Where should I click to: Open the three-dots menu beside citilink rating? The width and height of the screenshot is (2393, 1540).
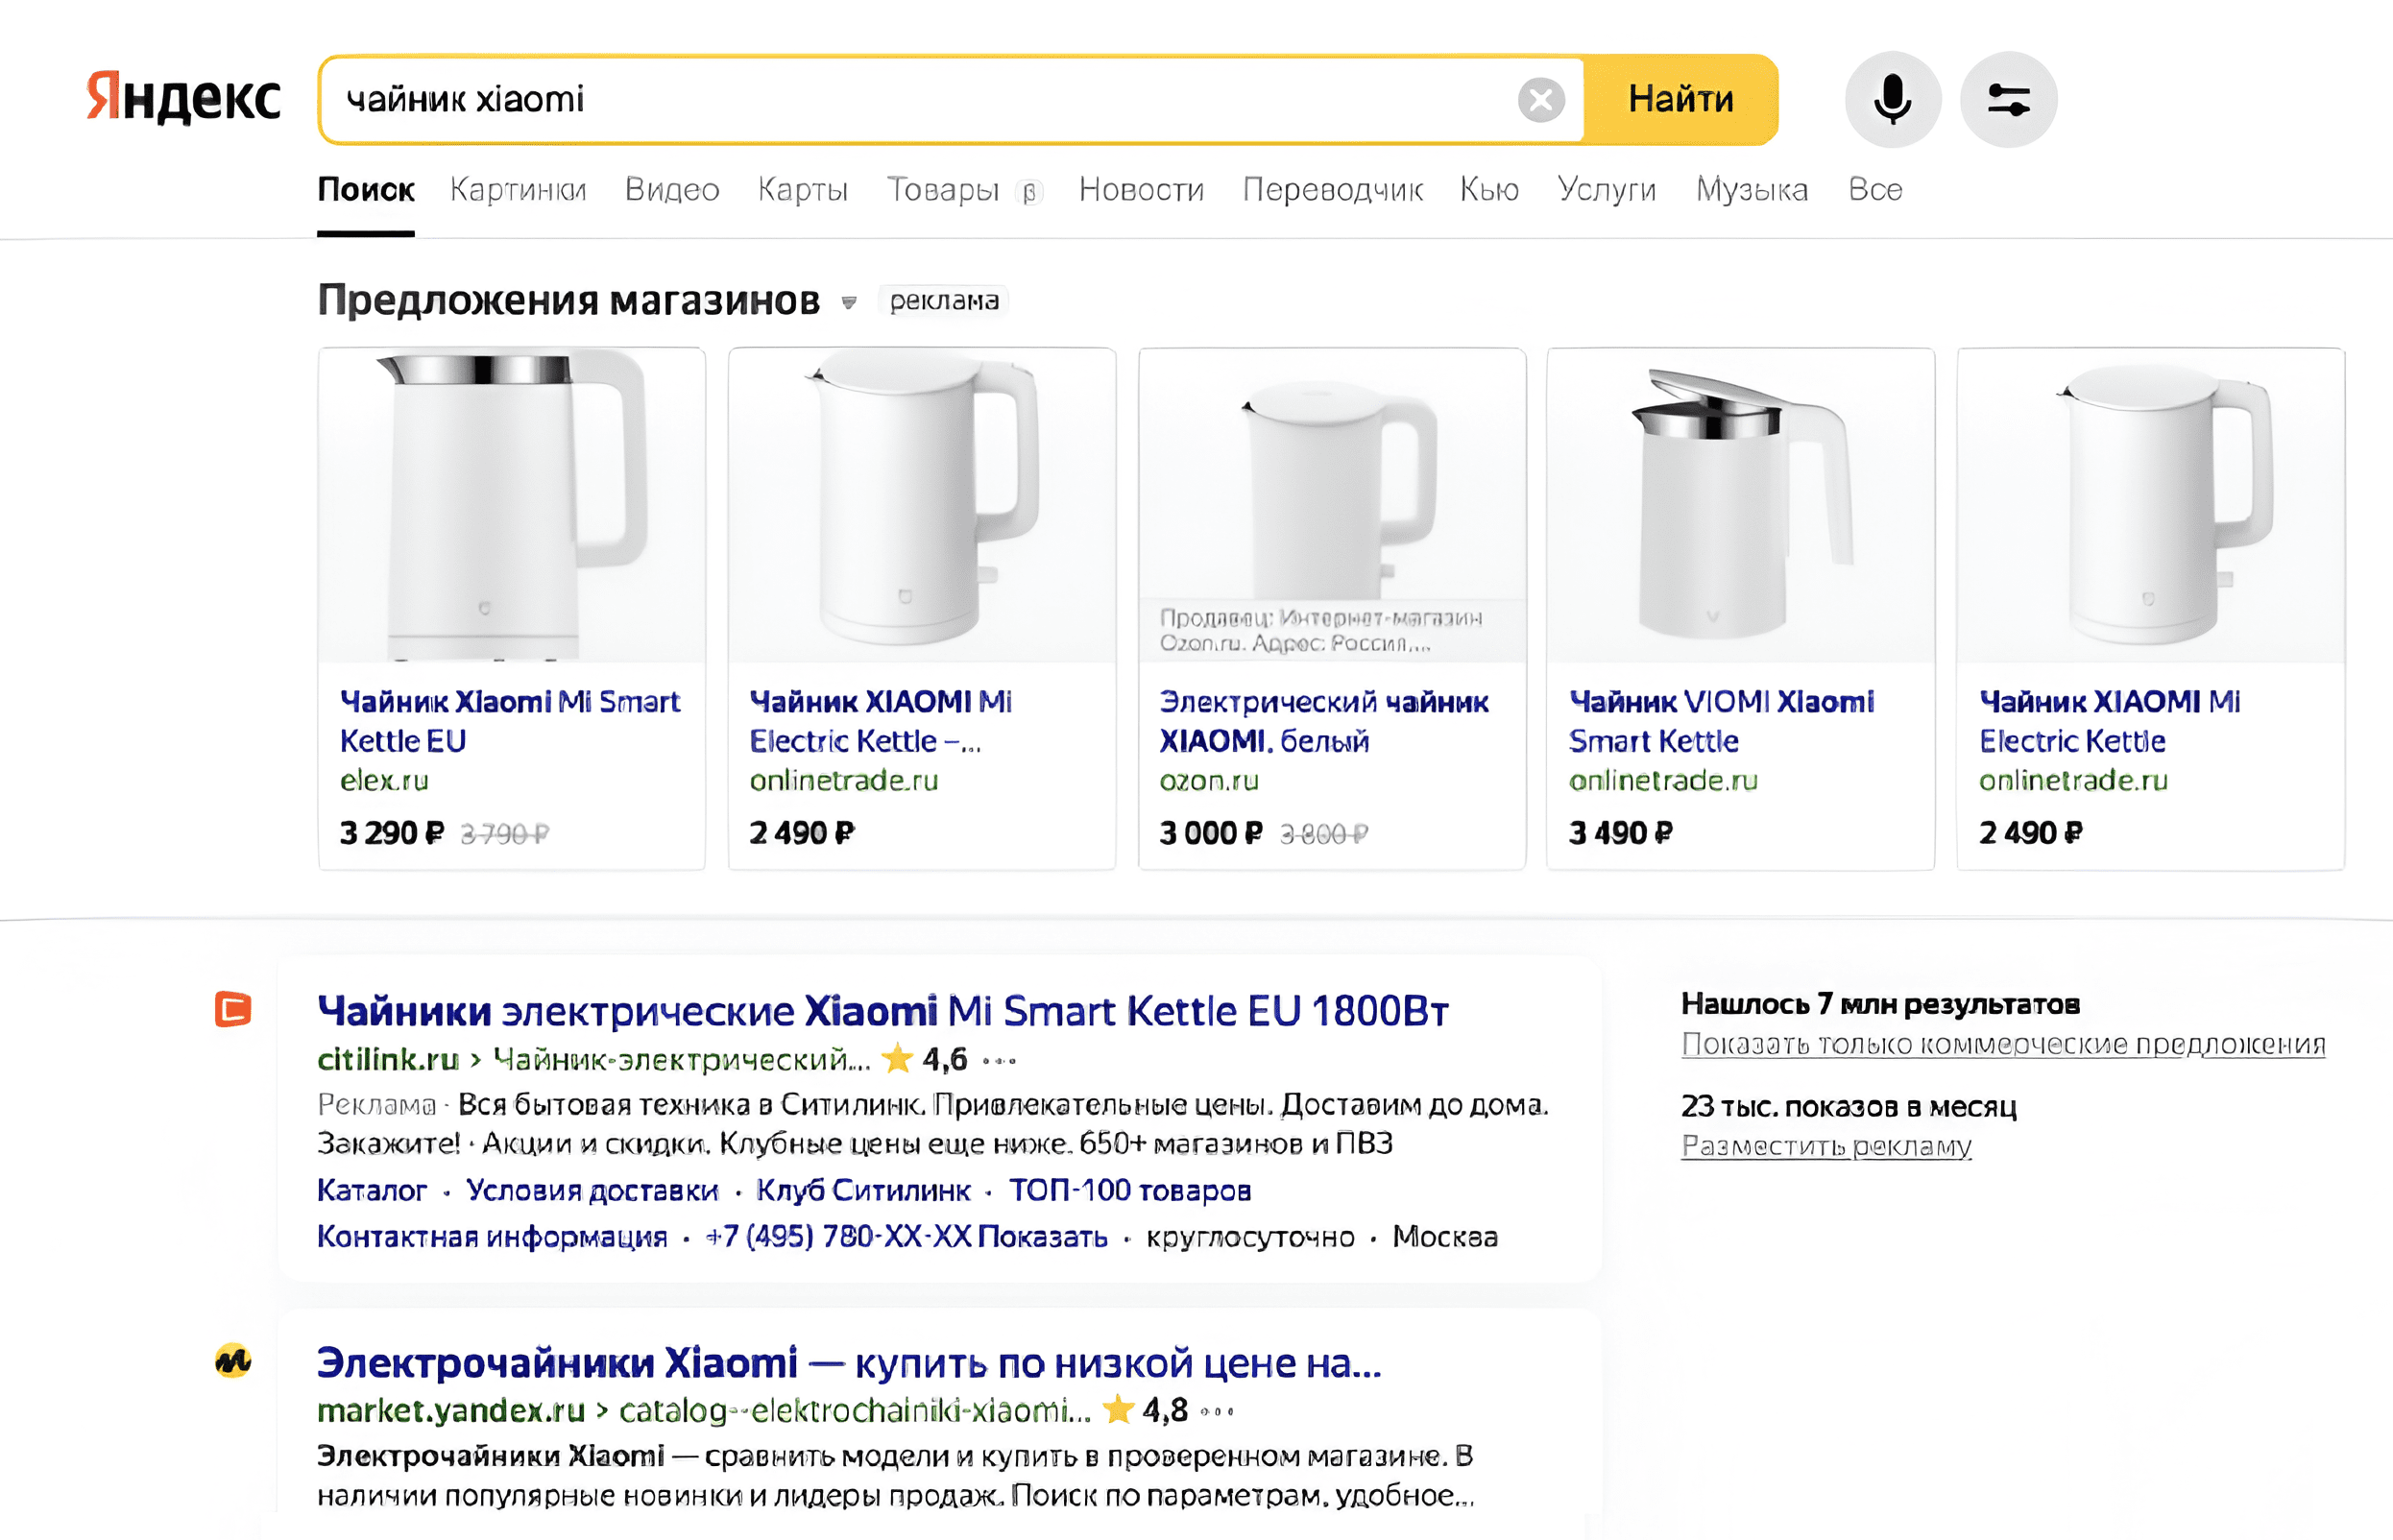click(x=999, y=1061)
